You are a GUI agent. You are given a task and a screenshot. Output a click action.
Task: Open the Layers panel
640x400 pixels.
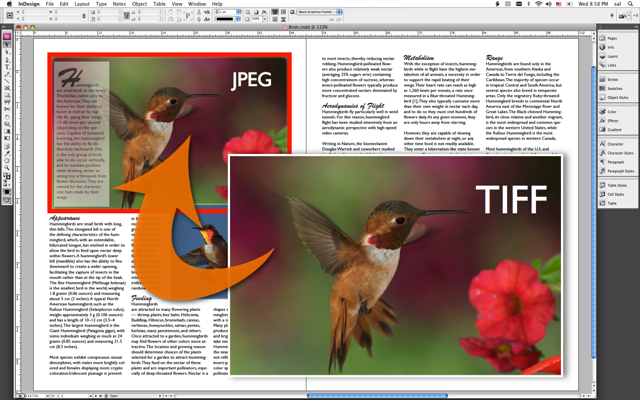click(x=609, y=56)
